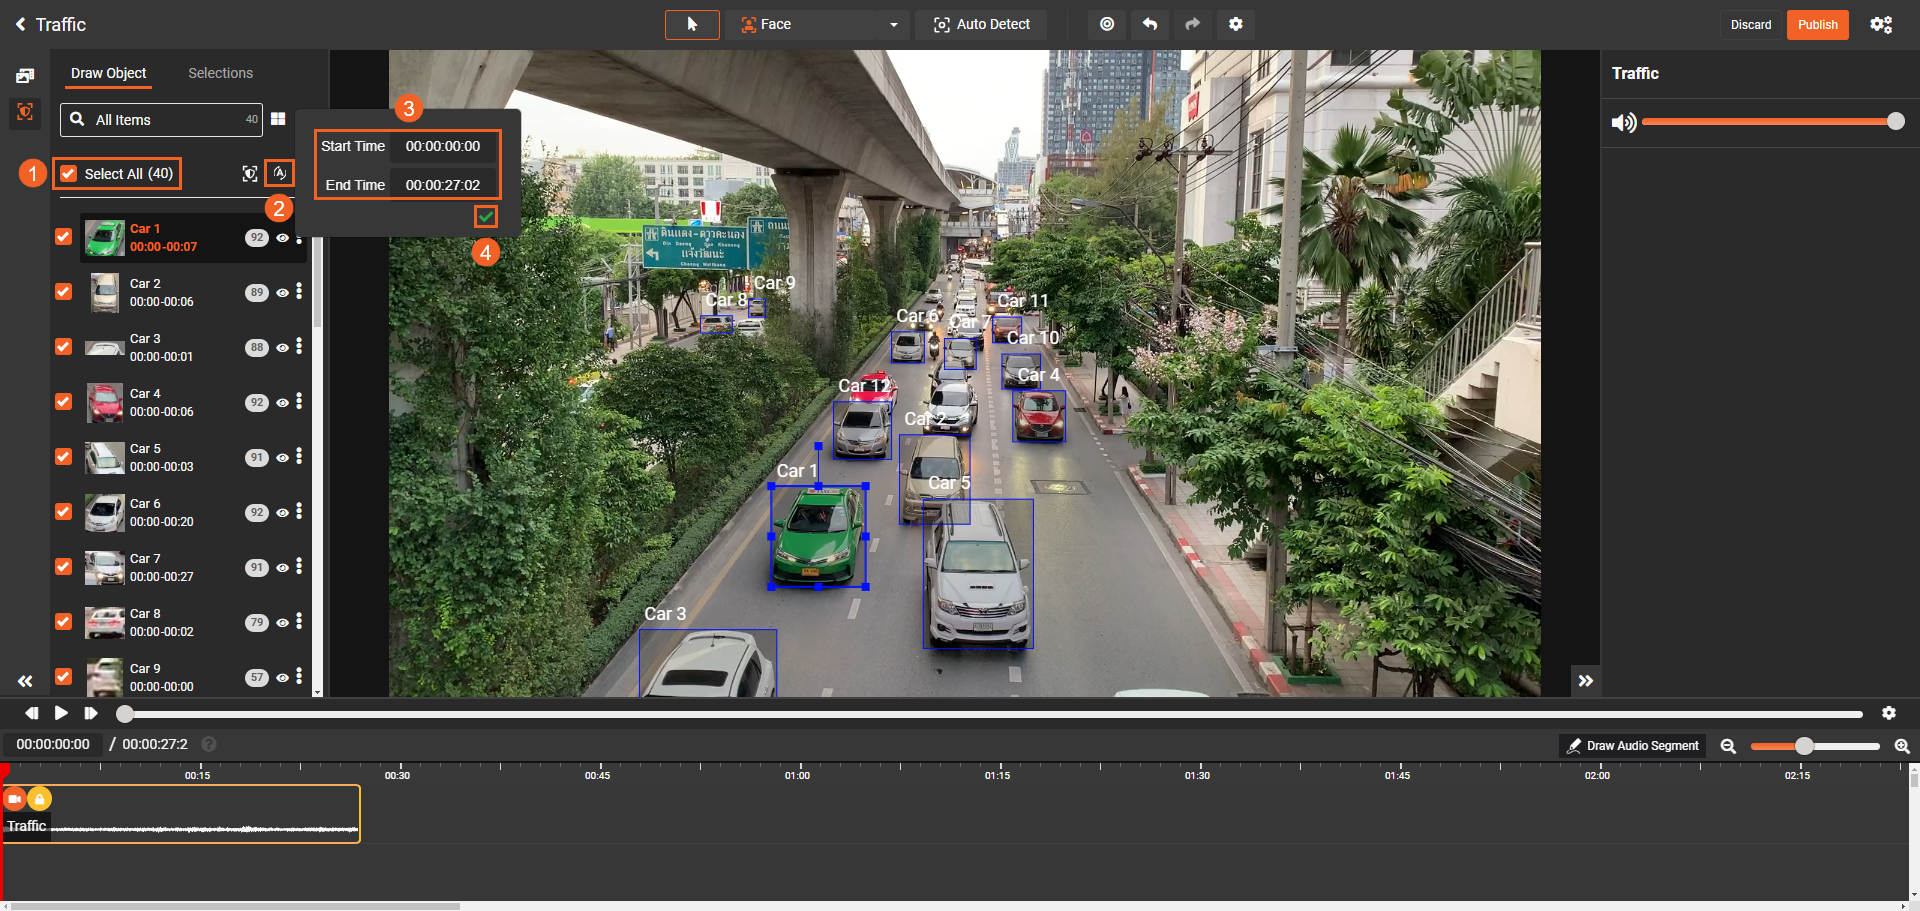Click the Auto Detect button
Viewport: 1920px width, 911px height.
click(x=981, y=24)
